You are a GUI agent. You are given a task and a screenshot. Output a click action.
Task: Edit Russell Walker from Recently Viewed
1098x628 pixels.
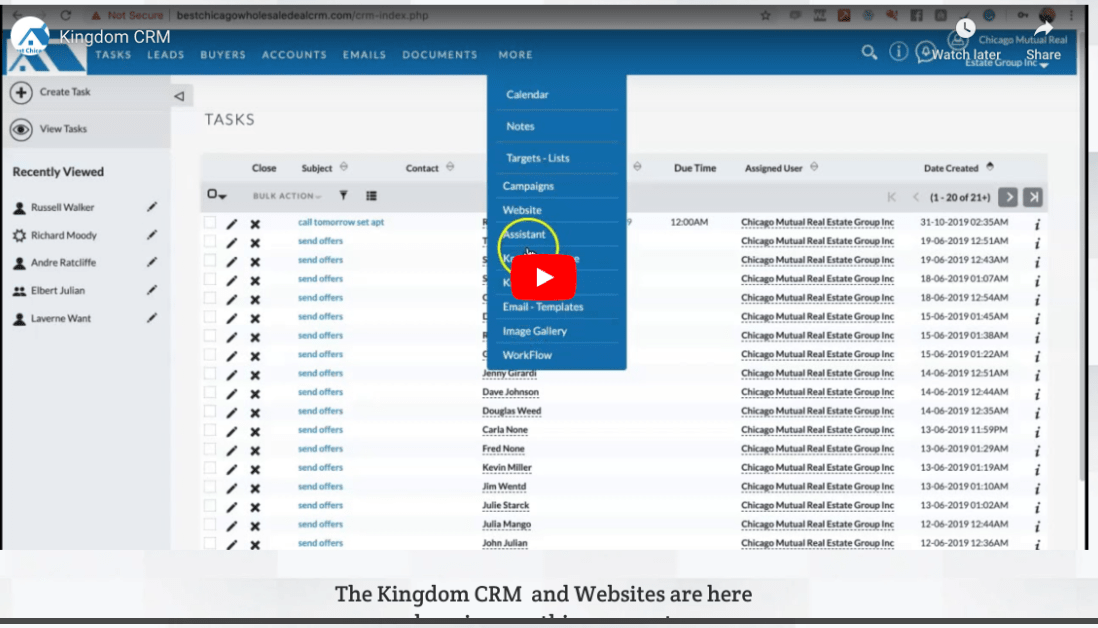(x=152, y=207)
